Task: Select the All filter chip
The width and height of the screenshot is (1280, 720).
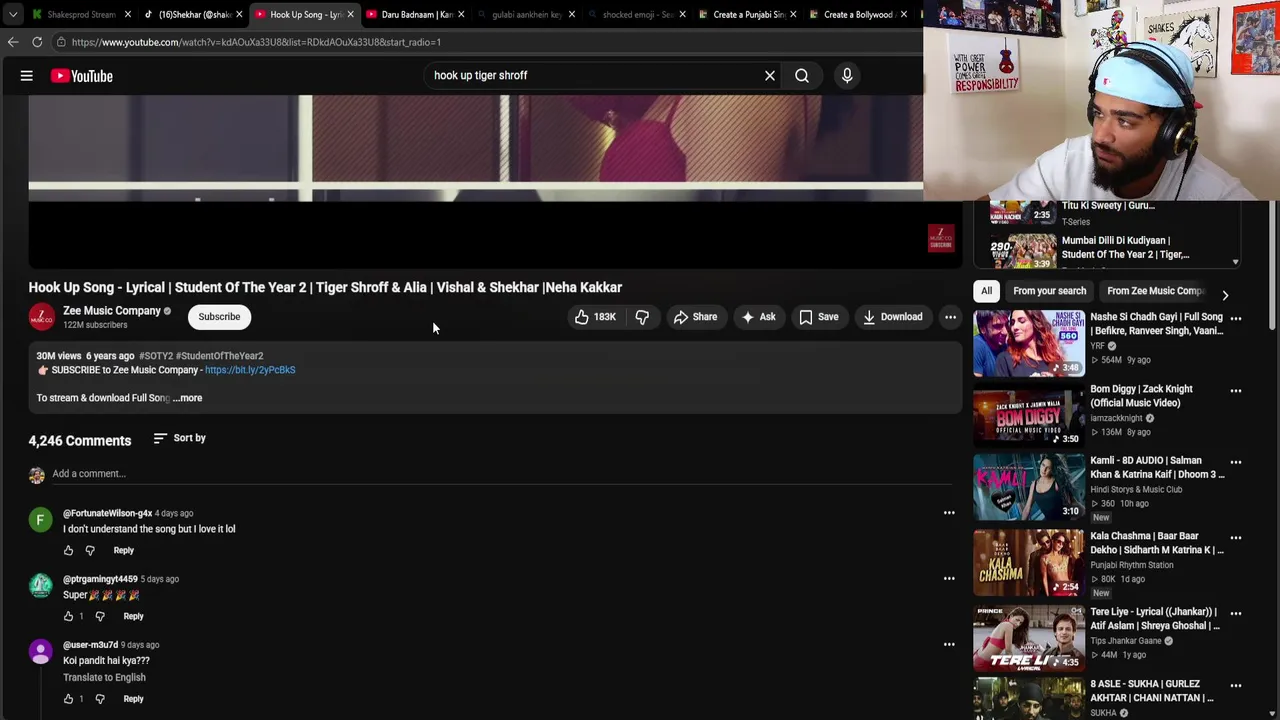Action: (x=986, y=291)
